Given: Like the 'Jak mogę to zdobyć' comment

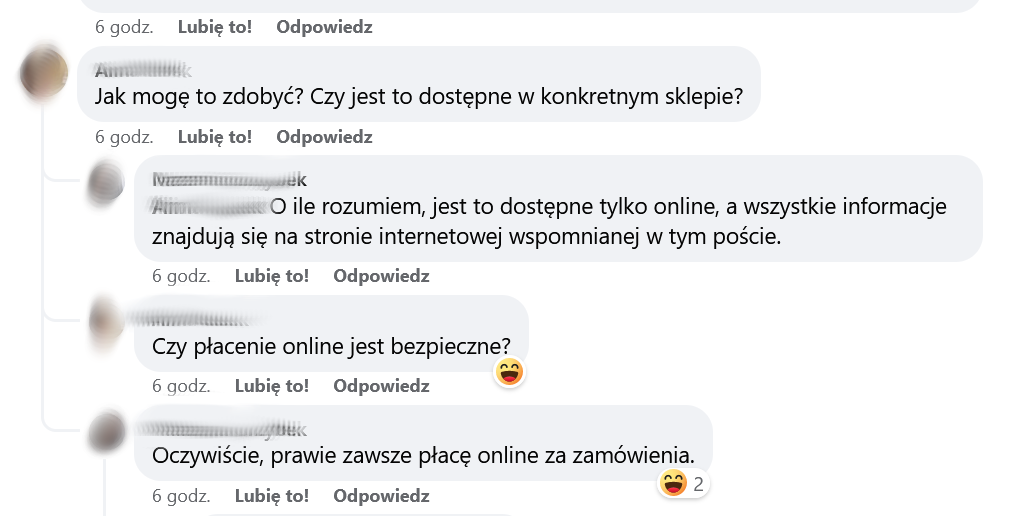Looking at the screenshot, I should 215,137.
